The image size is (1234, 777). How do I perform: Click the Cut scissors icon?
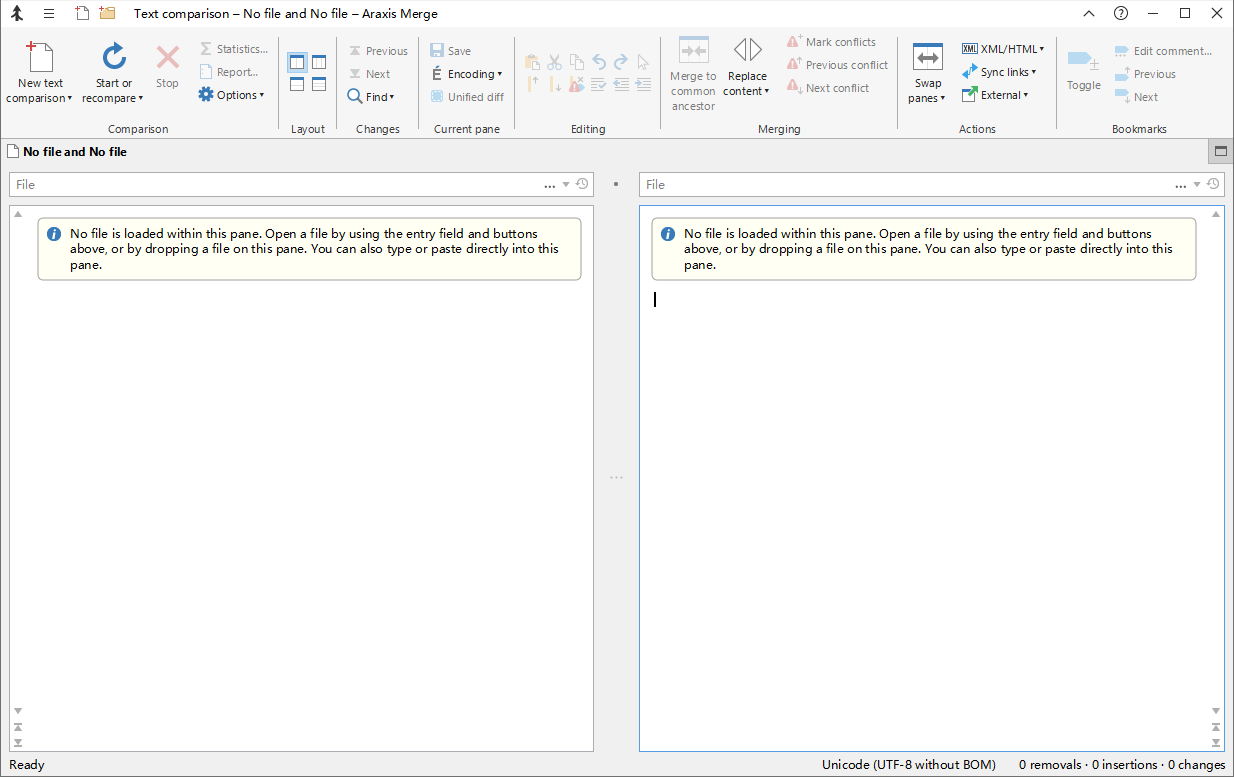[554, 62]
